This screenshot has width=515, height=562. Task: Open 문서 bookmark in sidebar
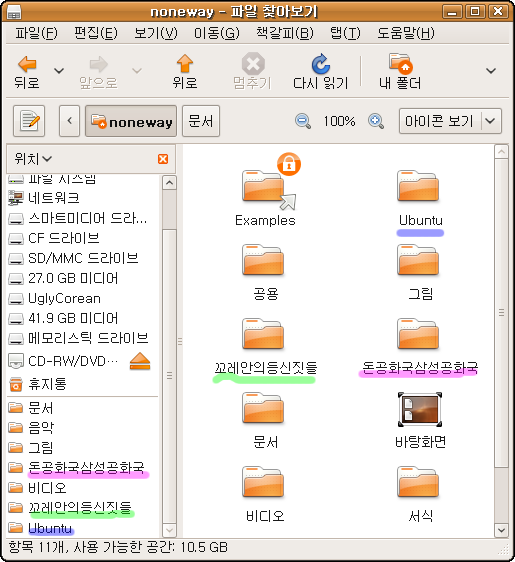tap(82, 408)
